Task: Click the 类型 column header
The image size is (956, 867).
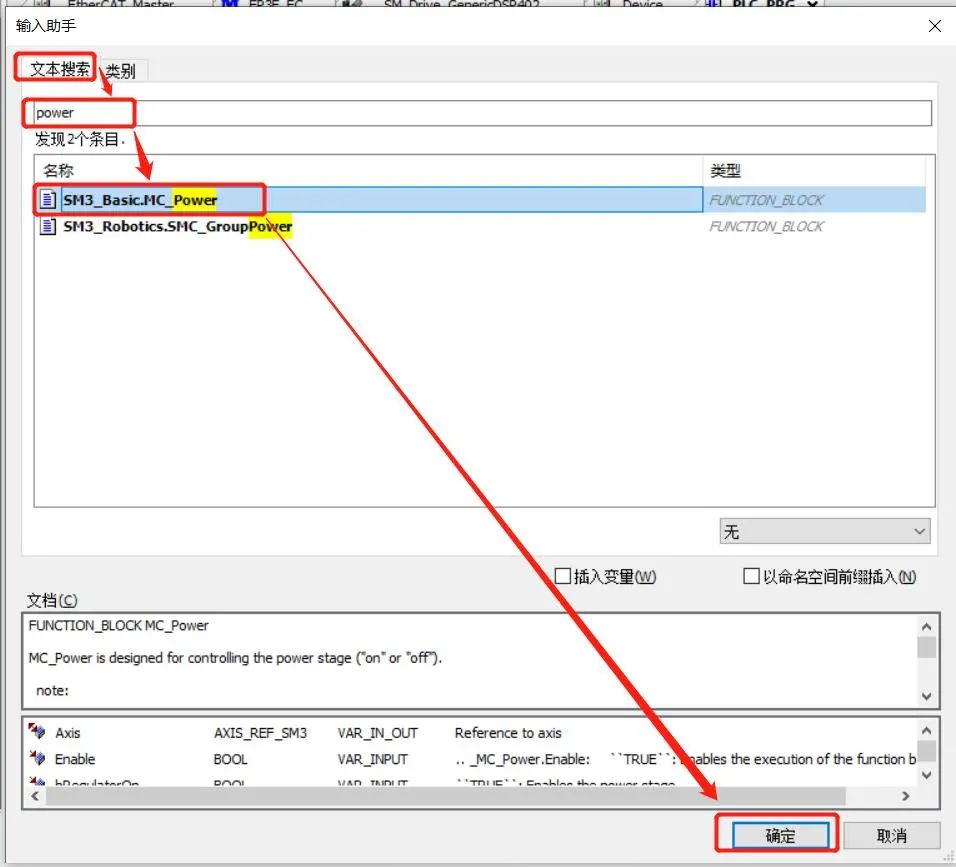Action: [x=726, y=171]
